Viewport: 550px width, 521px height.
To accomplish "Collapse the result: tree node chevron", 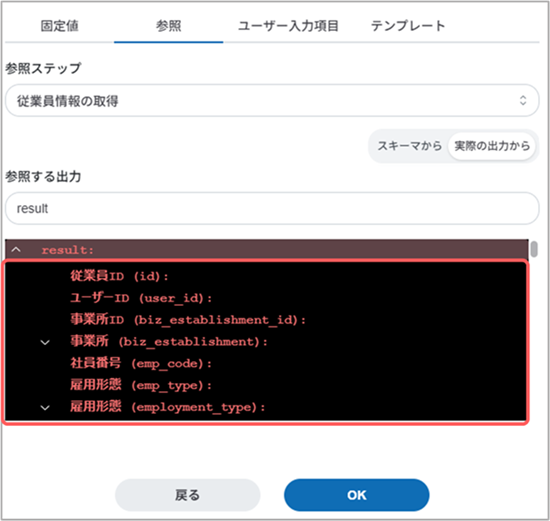I will coord(16,250).
